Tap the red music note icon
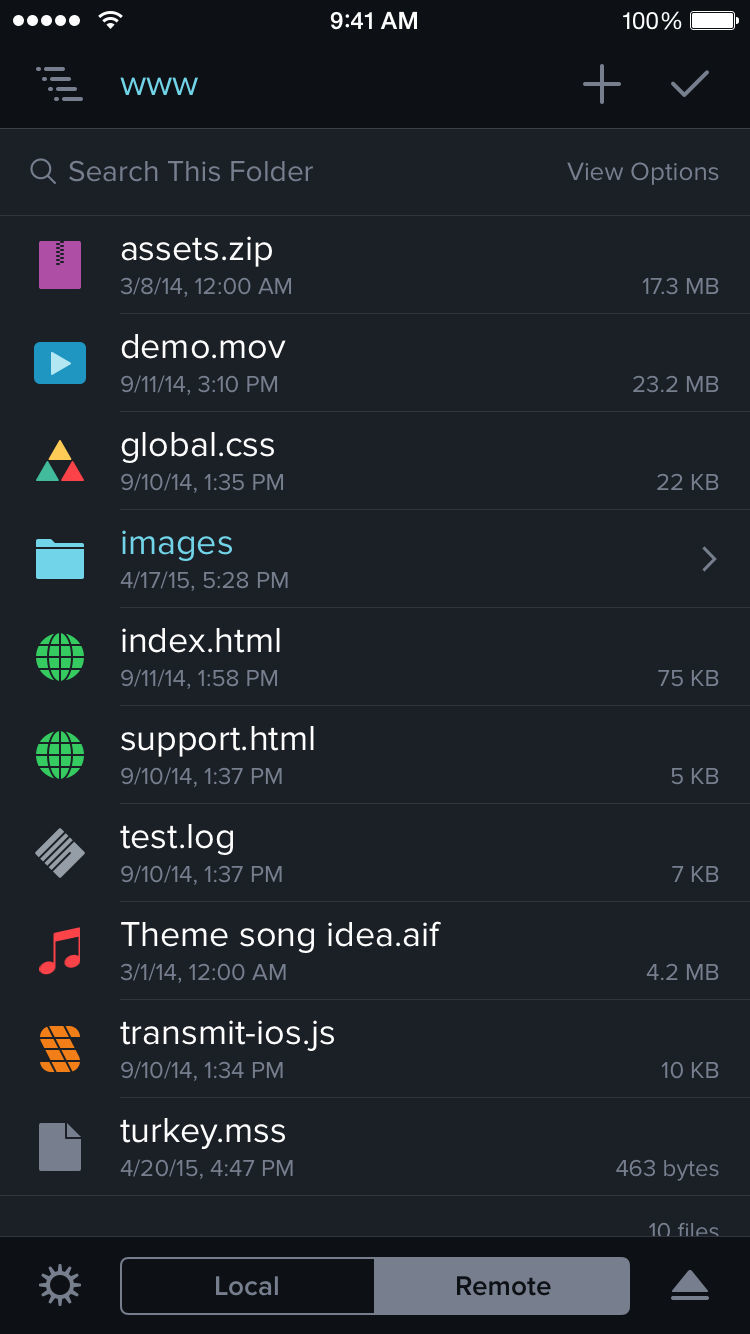Viewport: 750px width, 1334px height. pos(60,951)
